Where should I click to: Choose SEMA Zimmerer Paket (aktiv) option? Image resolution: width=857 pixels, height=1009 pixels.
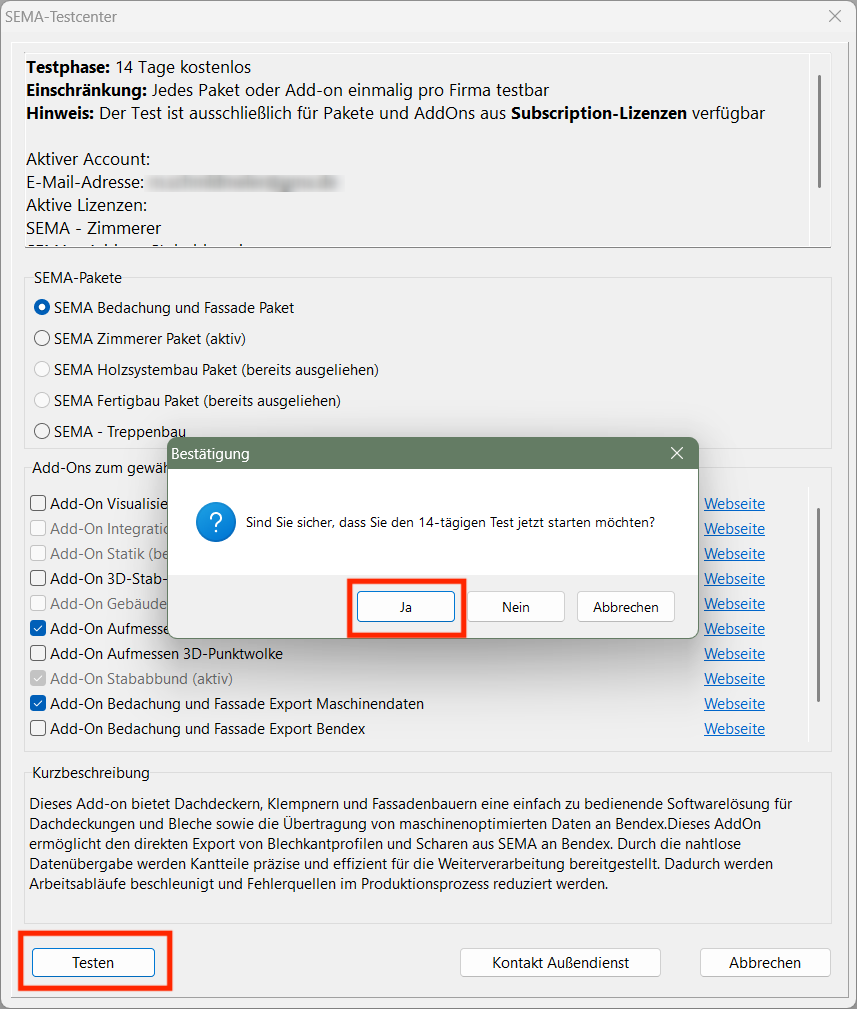[42, 339]
